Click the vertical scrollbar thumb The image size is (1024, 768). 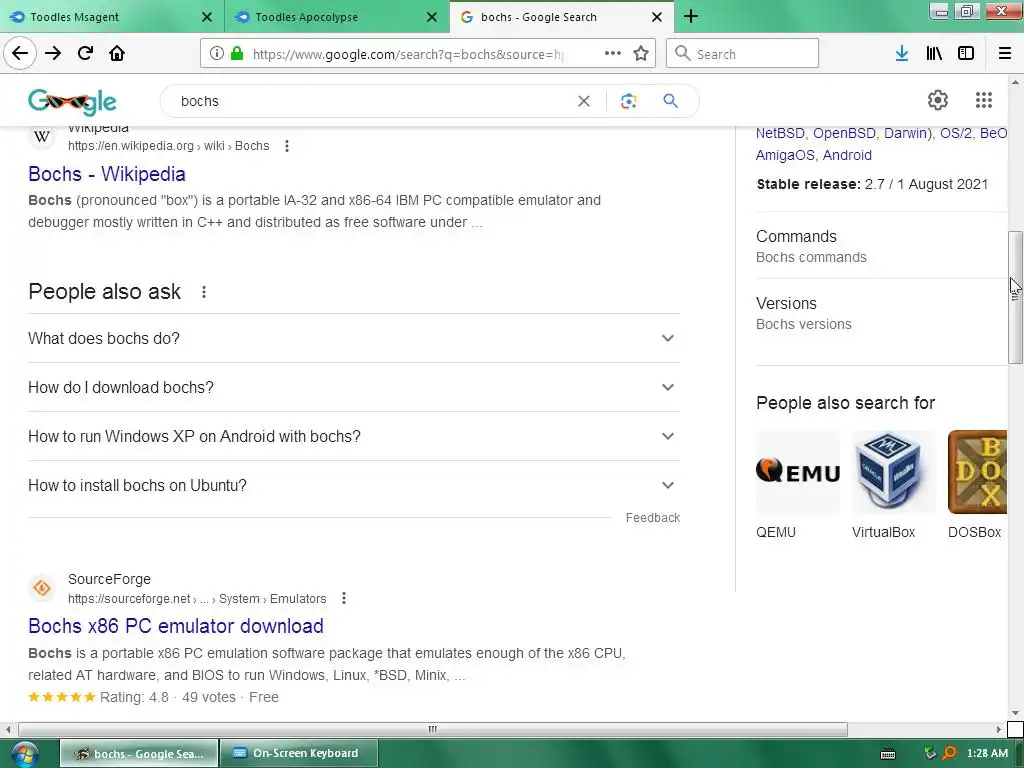click(x=1015, y=297)
